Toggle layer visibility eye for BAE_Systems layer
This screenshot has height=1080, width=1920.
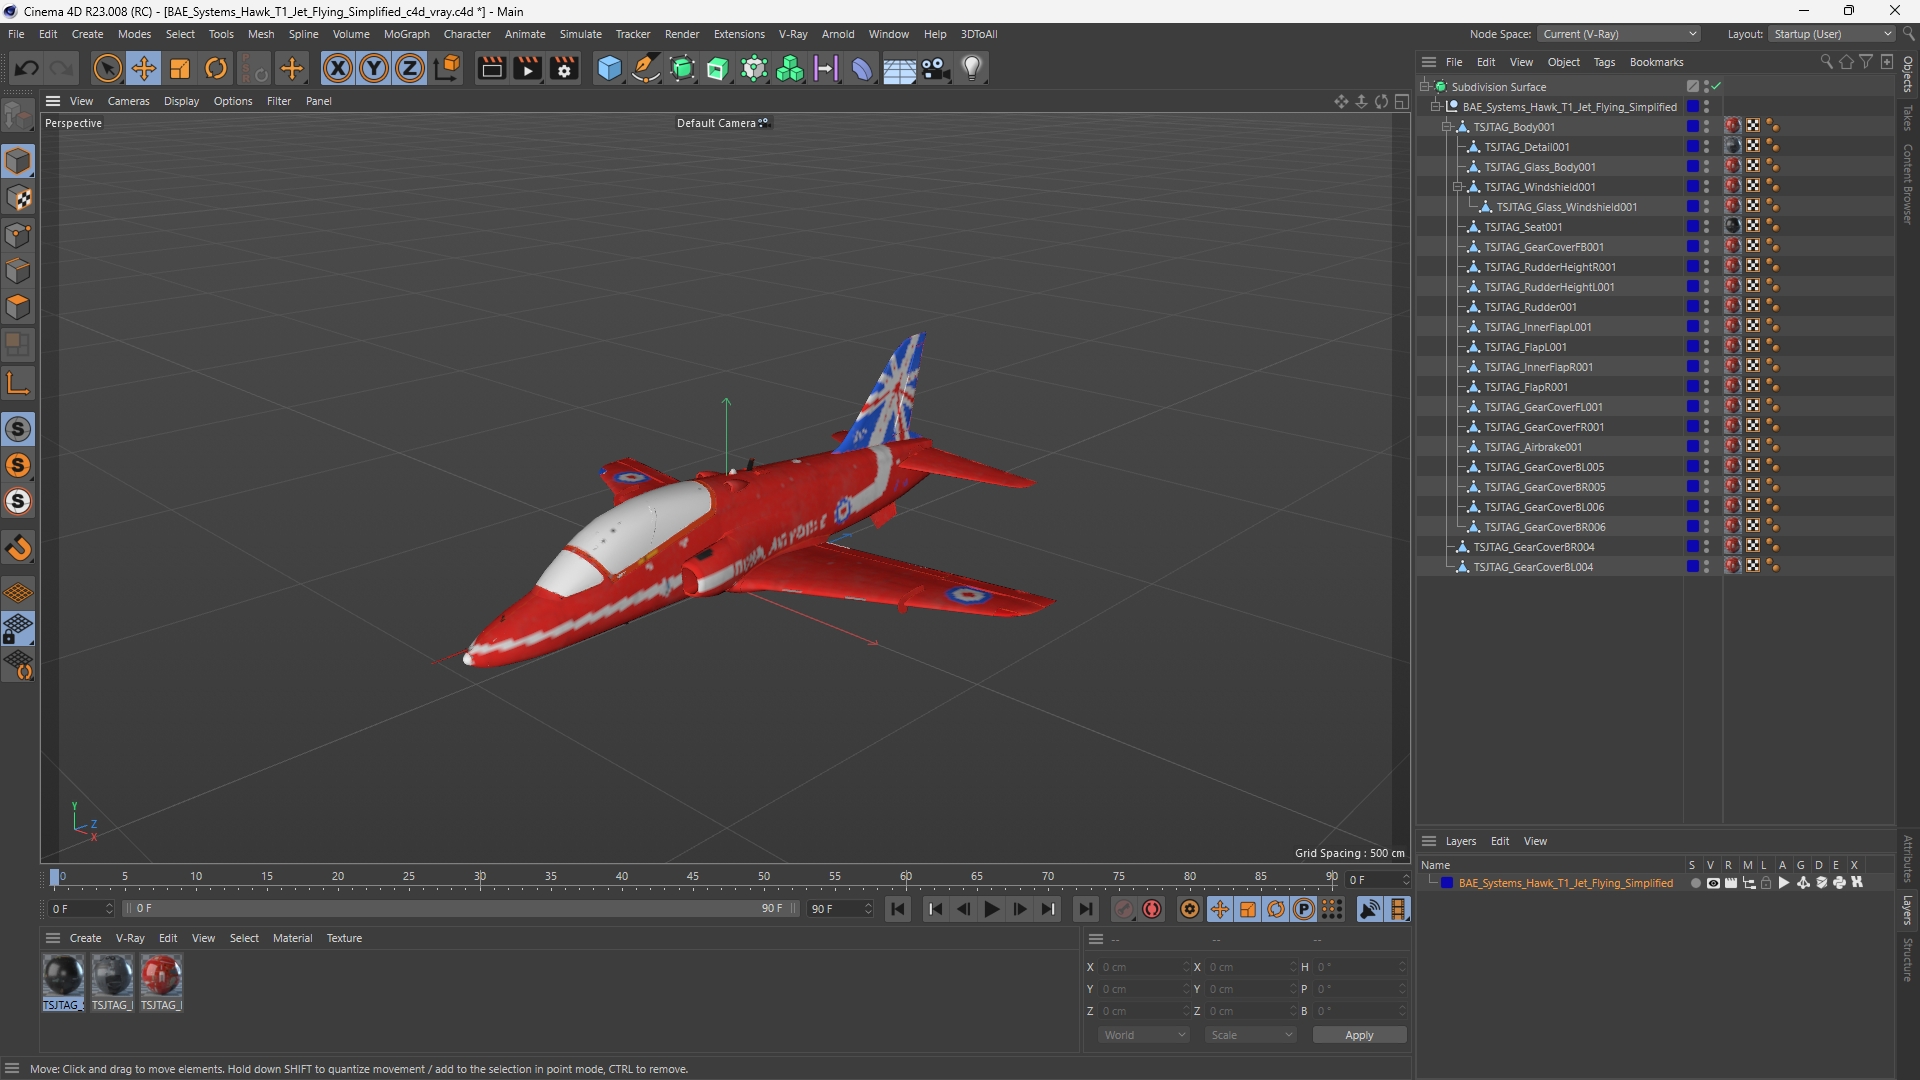click(1713, 883)
